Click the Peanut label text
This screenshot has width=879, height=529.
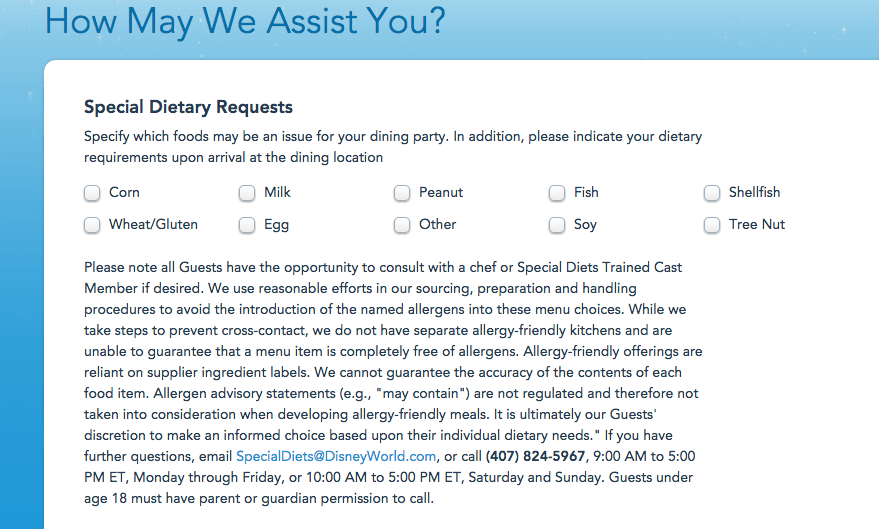point(441,192)
